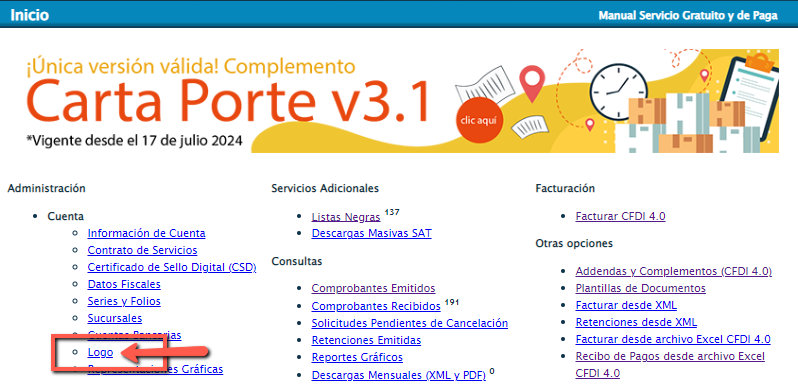View Comprobantes Emitidos
The image size is (798, 391).
pos(374,288)
